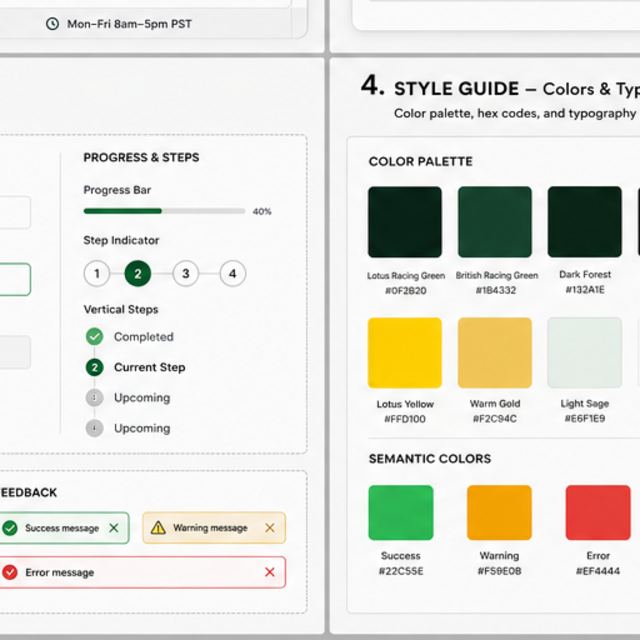Click the first Upcoming step gray circle
The image size is (640, 640).
tap(94, 398)
